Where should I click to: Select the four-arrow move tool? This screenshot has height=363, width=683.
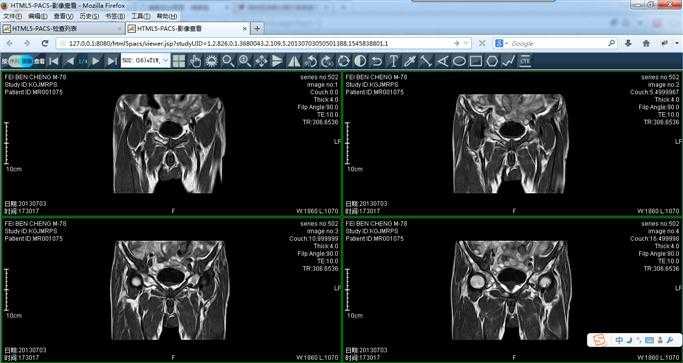click(261, 61)
